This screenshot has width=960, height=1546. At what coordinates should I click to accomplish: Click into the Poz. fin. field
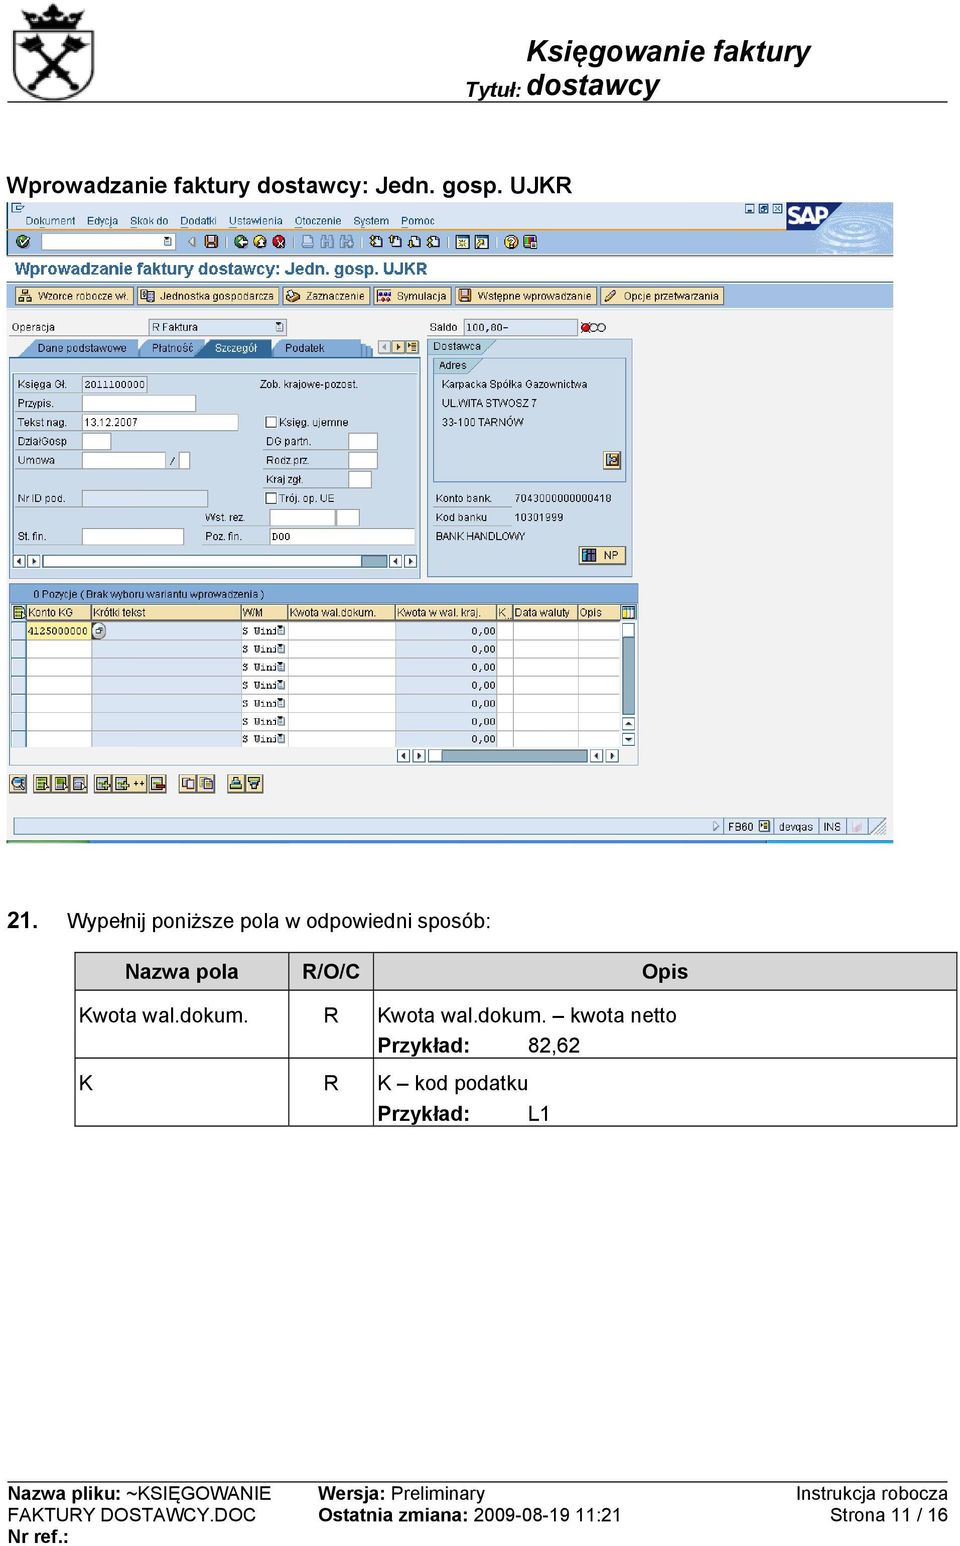[x=342, y=537]
